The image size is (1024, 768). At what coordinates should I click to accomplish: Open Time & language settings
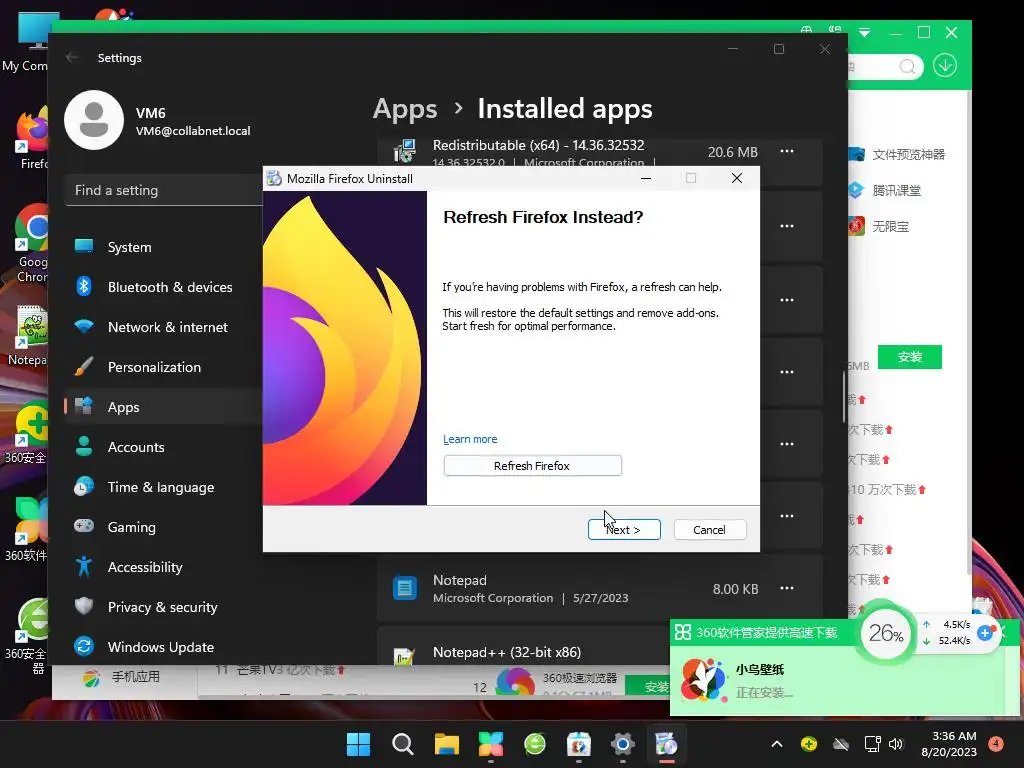[x=163, y=487]
